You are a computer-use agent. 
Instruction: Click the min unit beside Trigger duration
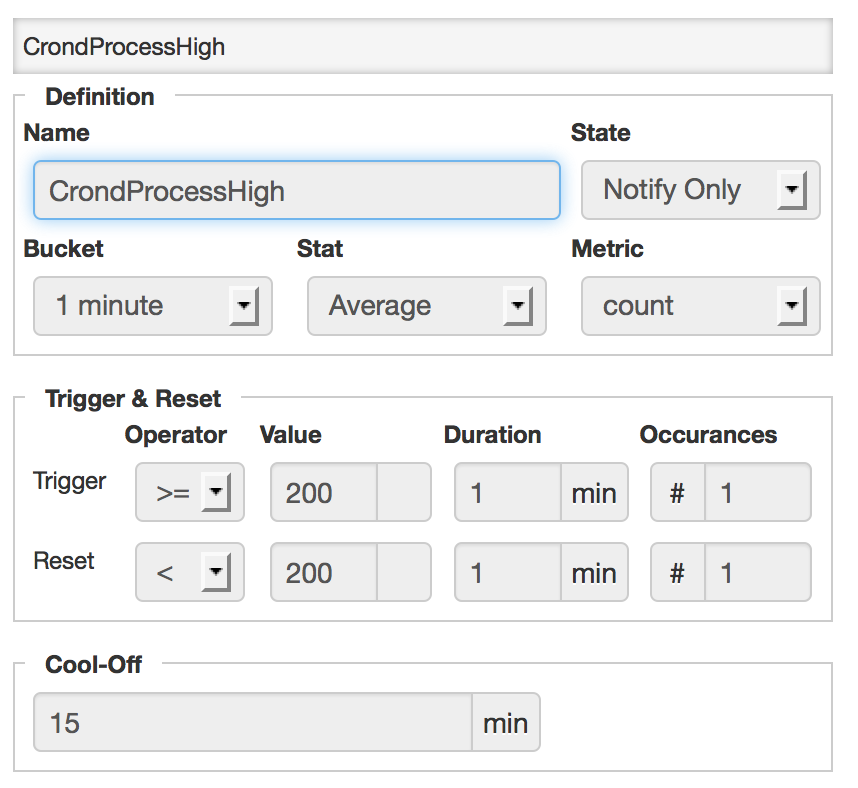594,492
